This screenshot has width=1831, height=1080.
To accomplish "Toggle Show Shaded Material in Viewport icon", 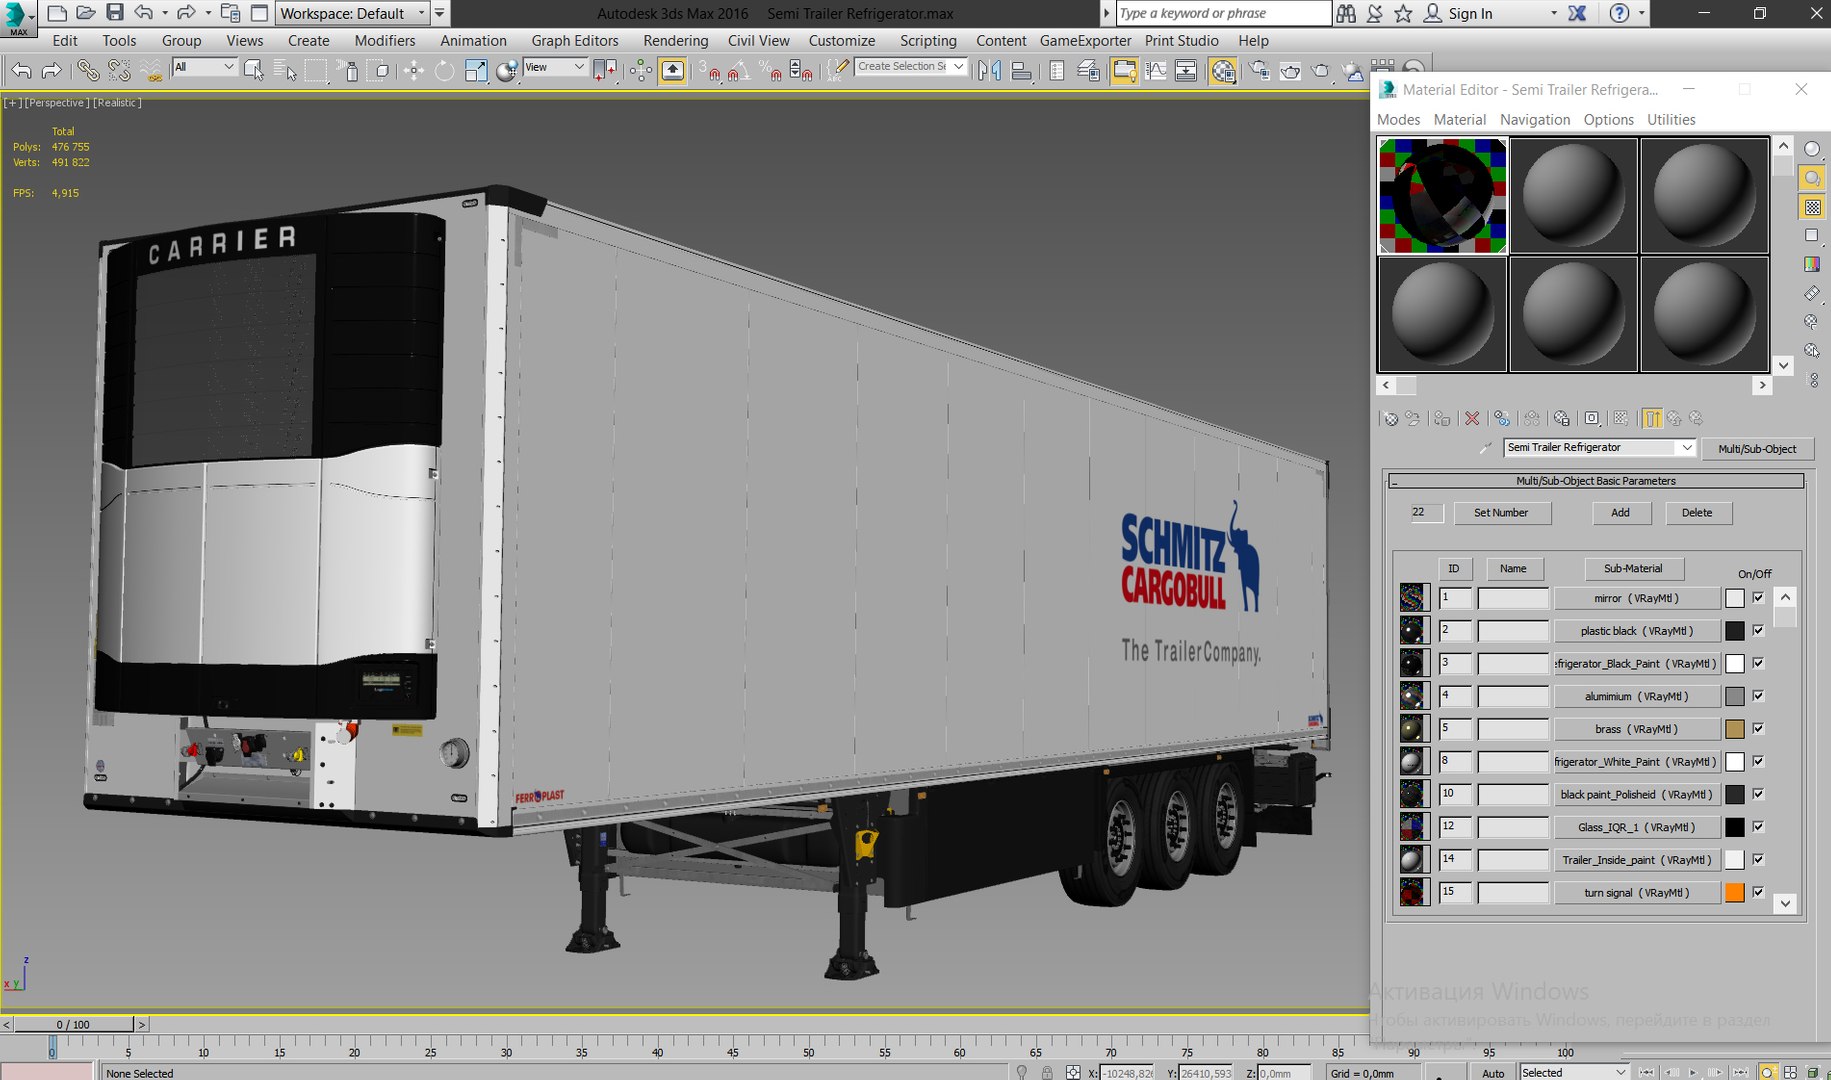I will click(1621, 419).
